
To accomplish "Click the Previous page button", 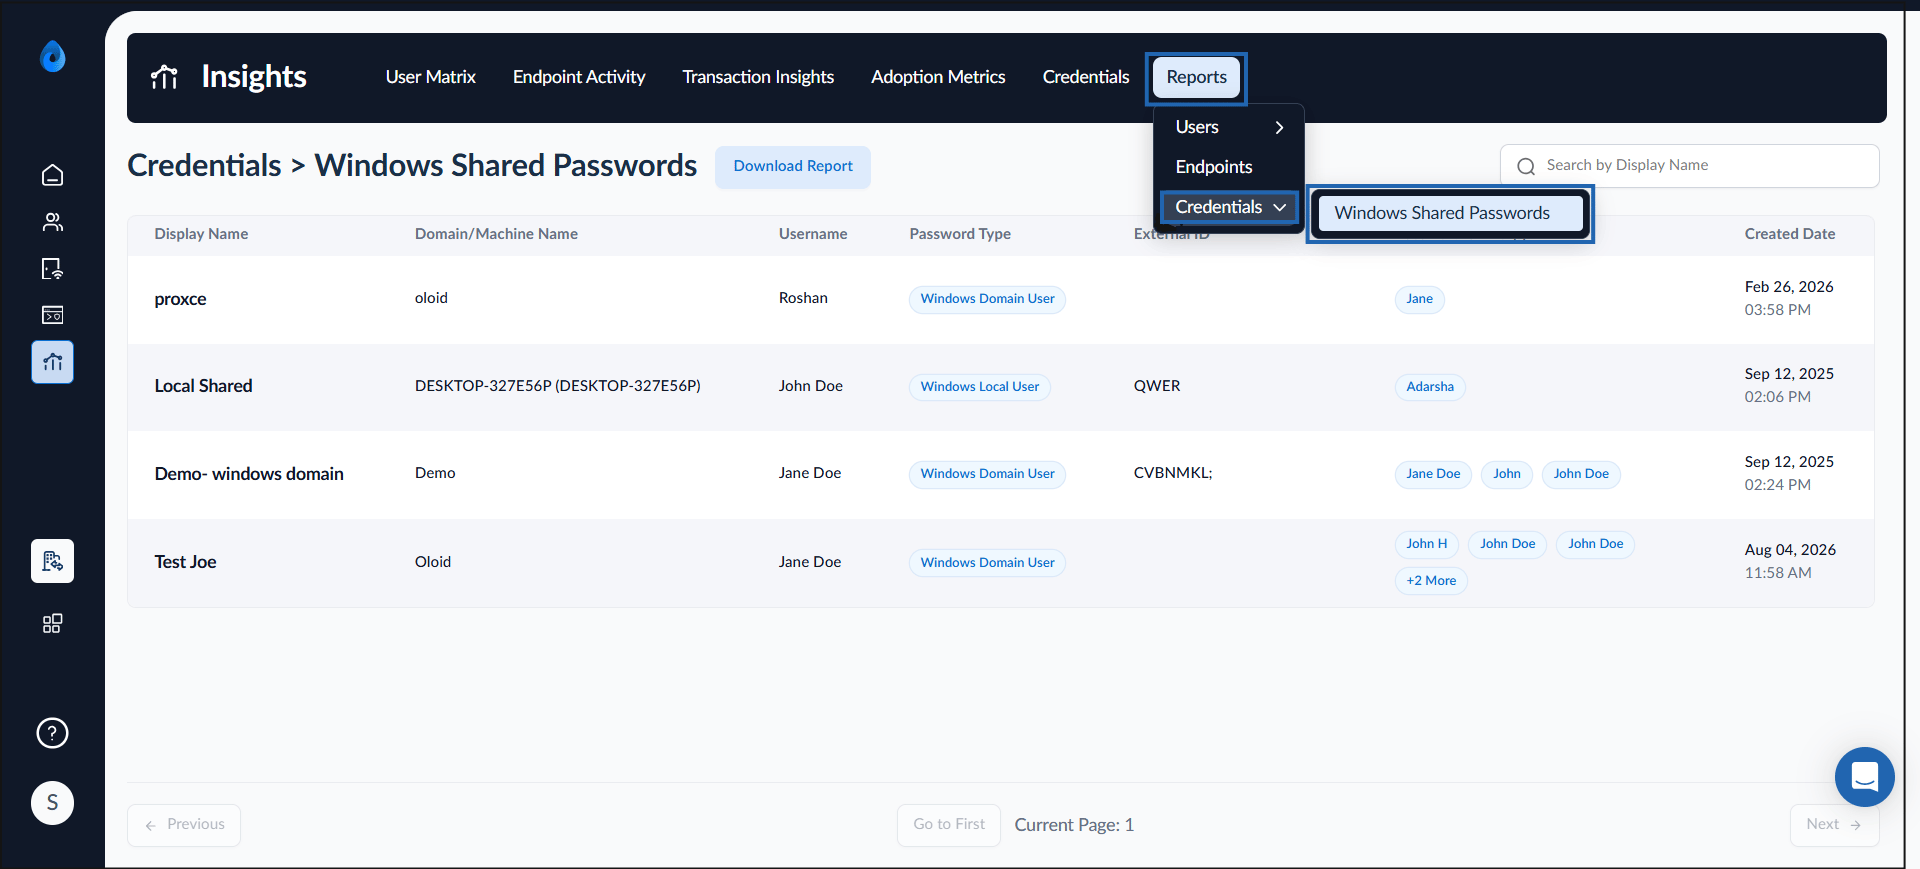I will (x=184, y=825).
